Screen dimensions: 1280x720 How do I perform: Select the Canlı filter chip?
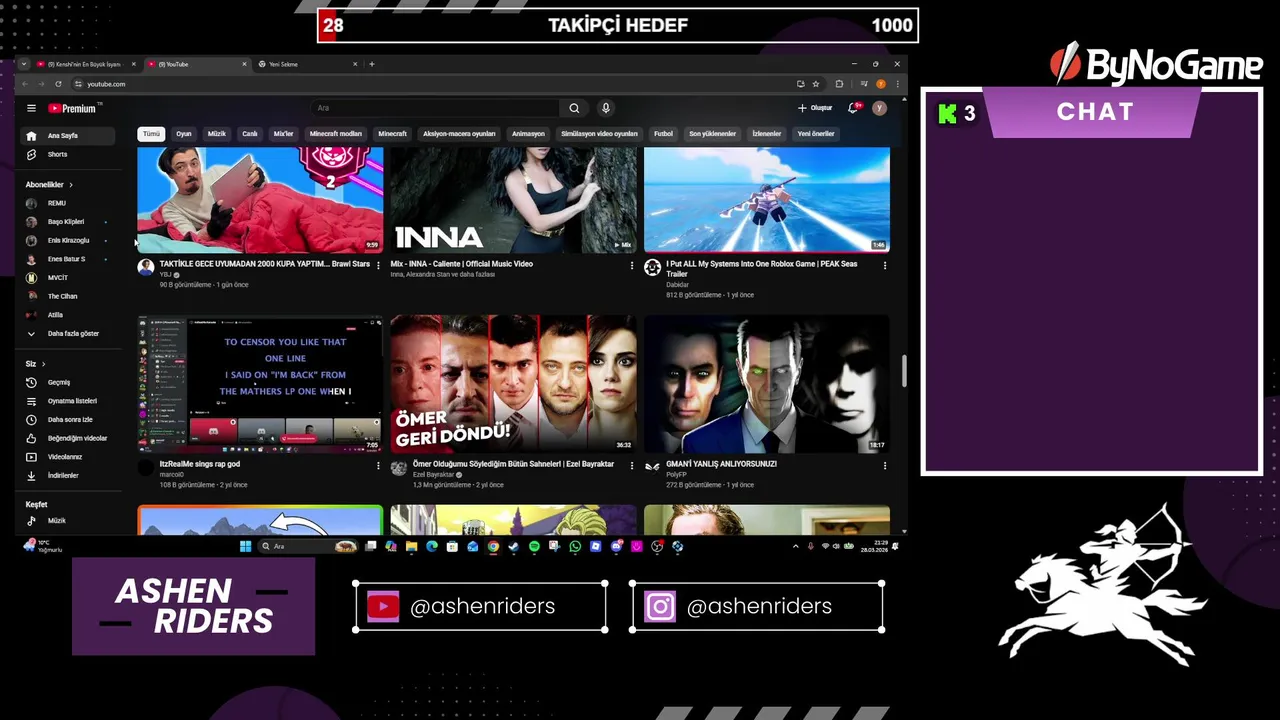[x=250, y=134]
